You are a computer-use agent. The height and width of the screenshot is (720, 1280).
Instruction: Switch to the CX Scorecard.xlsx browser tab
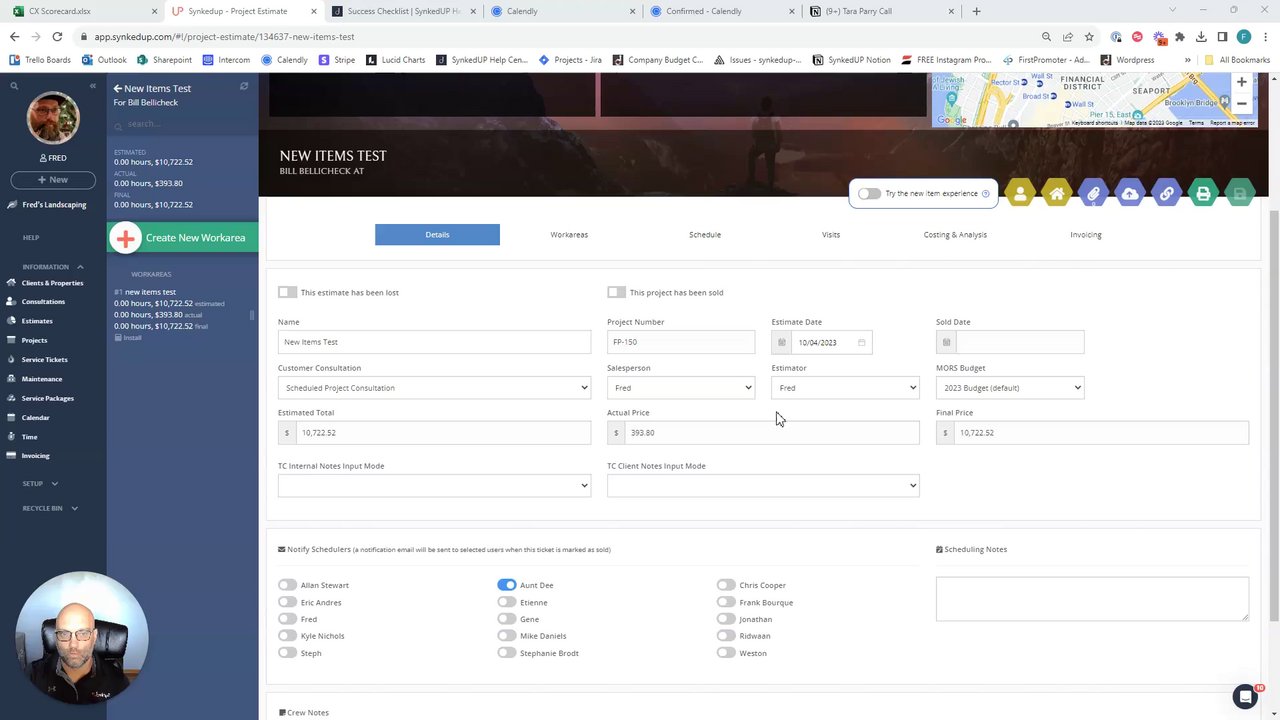[83, 11]
